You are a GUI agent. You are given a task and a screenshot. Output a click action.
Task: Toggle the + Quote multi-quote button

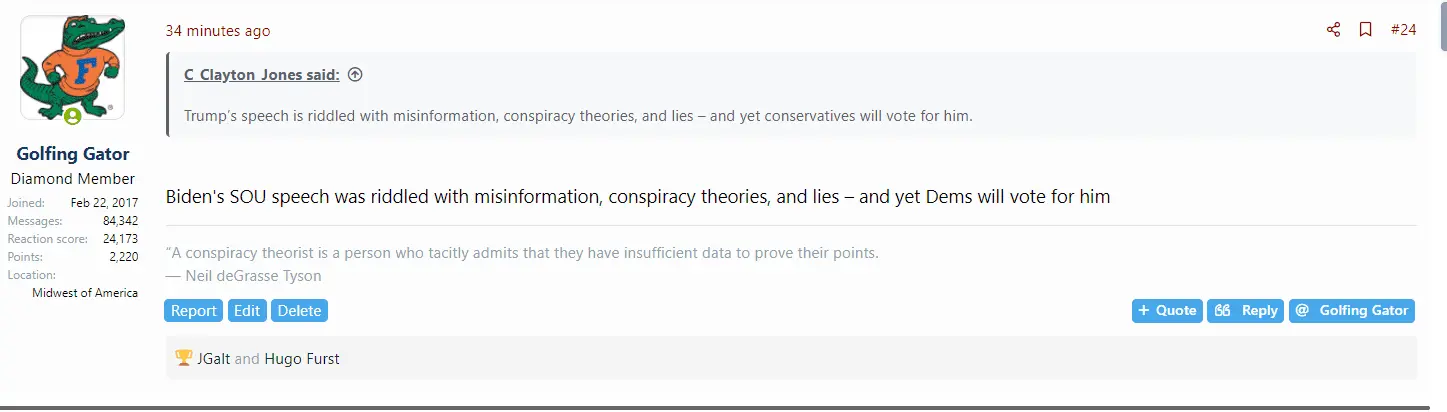1167,311
